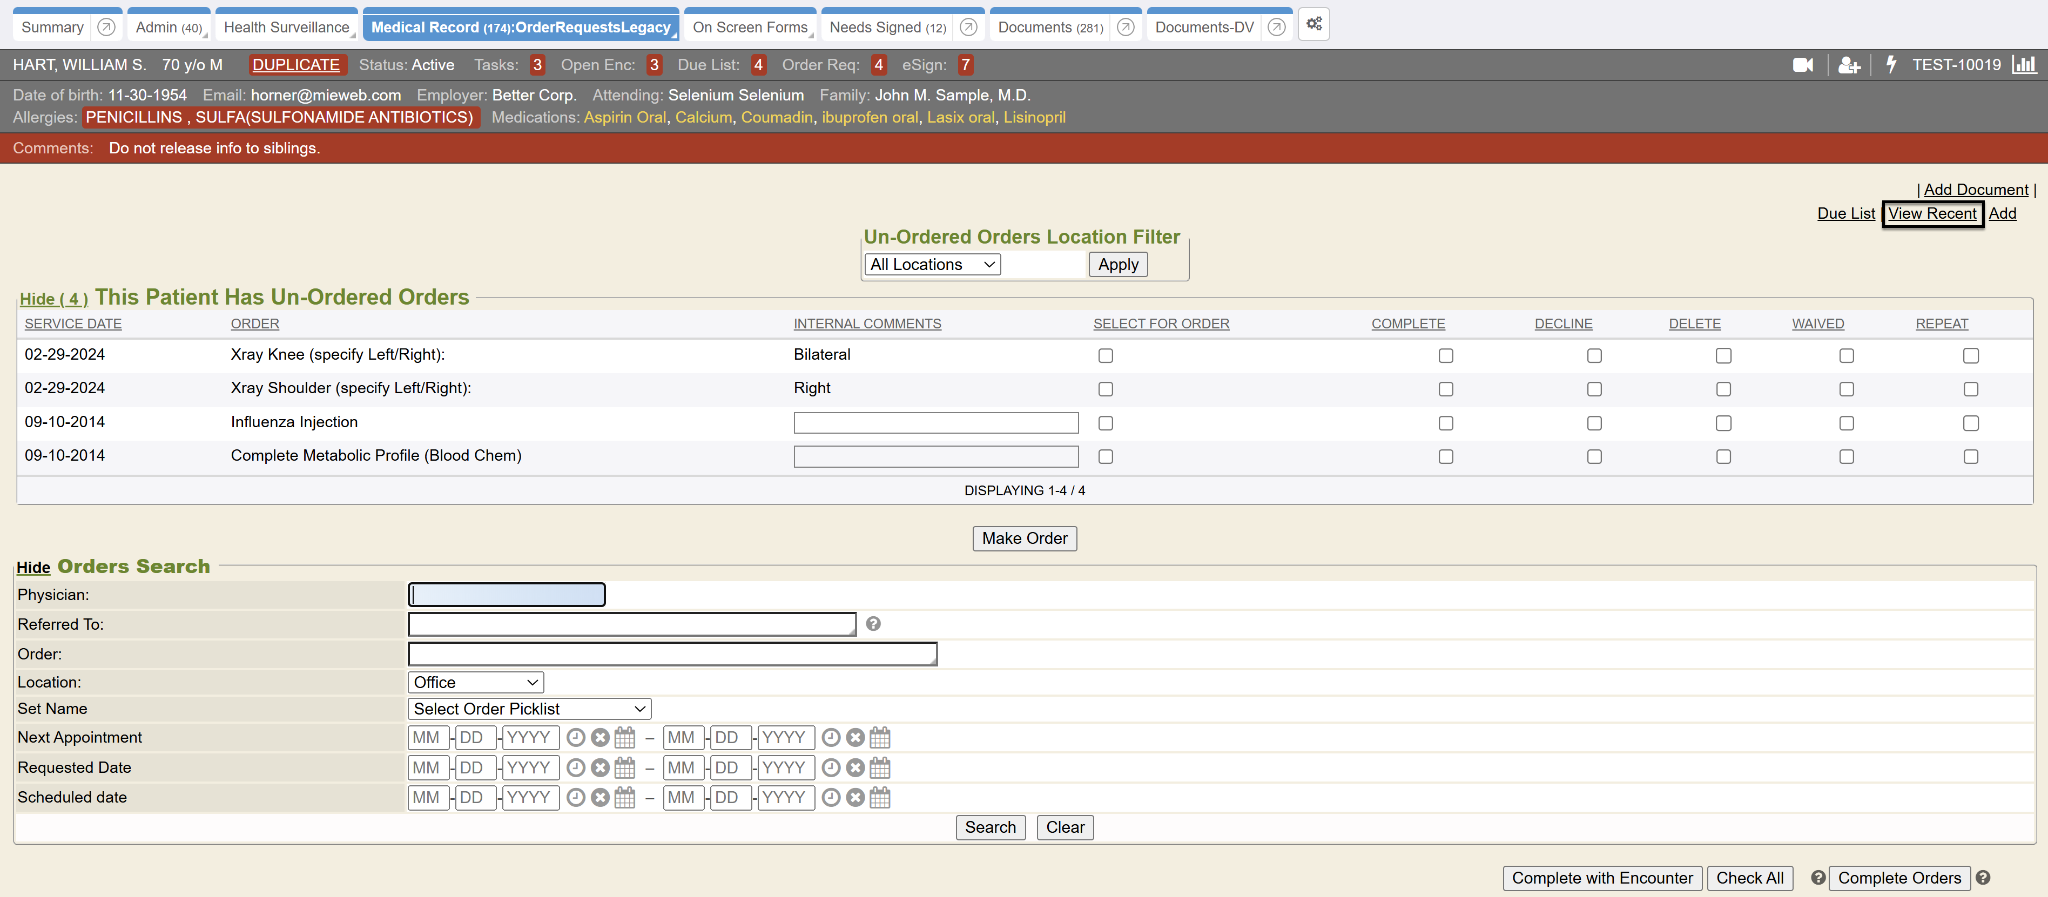This screenshot has width=2048, height=897.
Task: Check Select For Order for Xray Knee
Action: [1105, 356]
